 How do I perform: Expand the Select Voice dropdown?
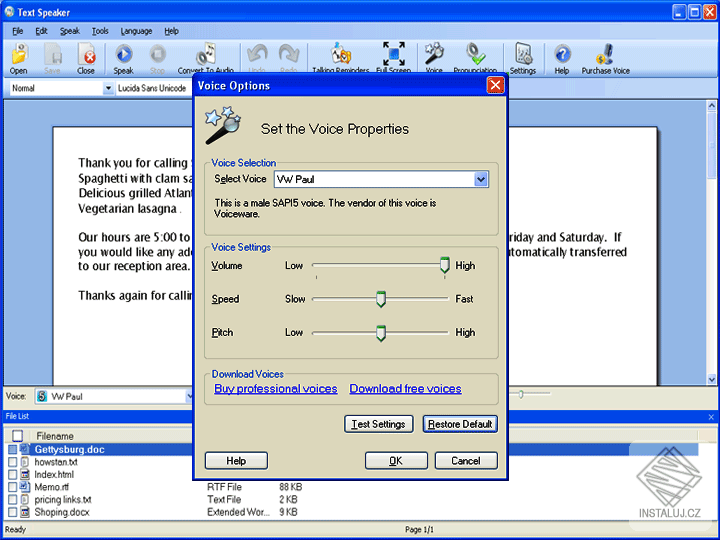[481, 179]
